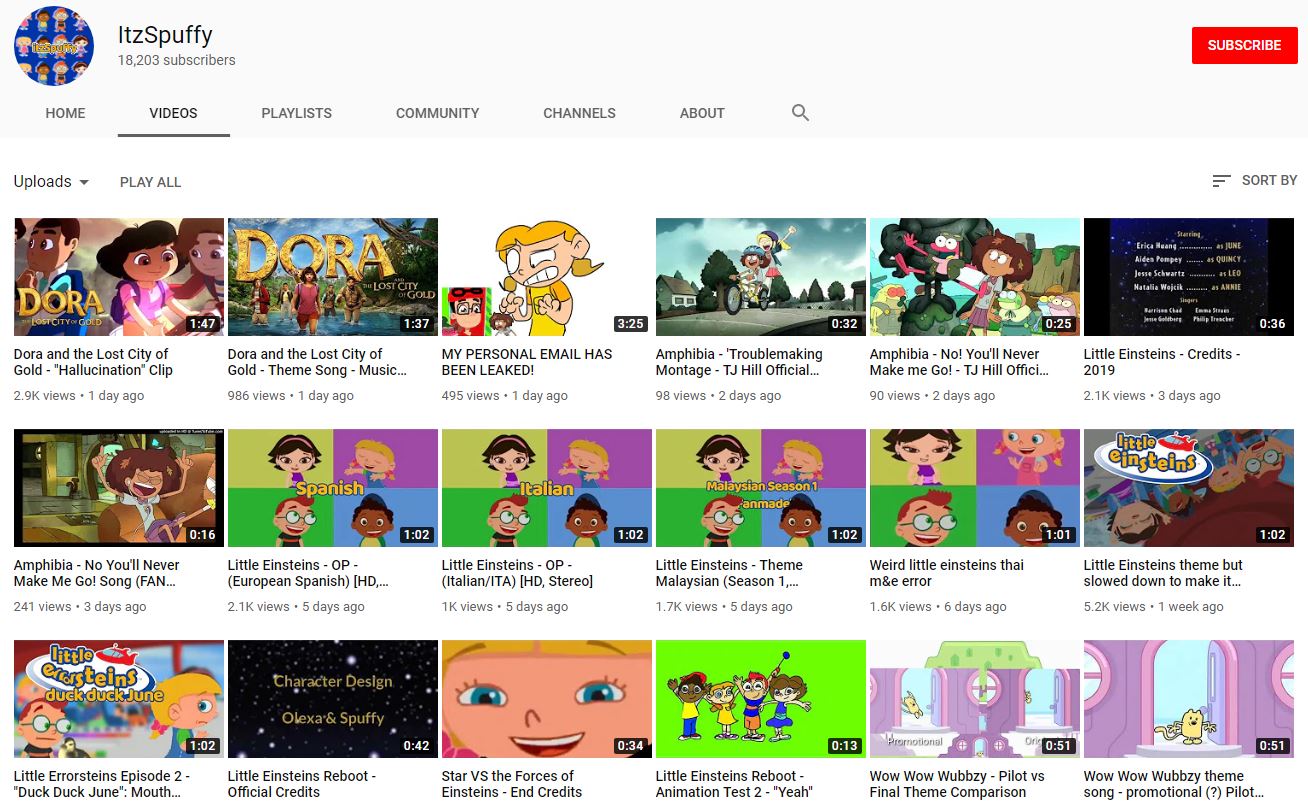This screenshot has height=802, width=1308.
Task: Open the channel search magnifier icon
Action: tap(800, 113)
